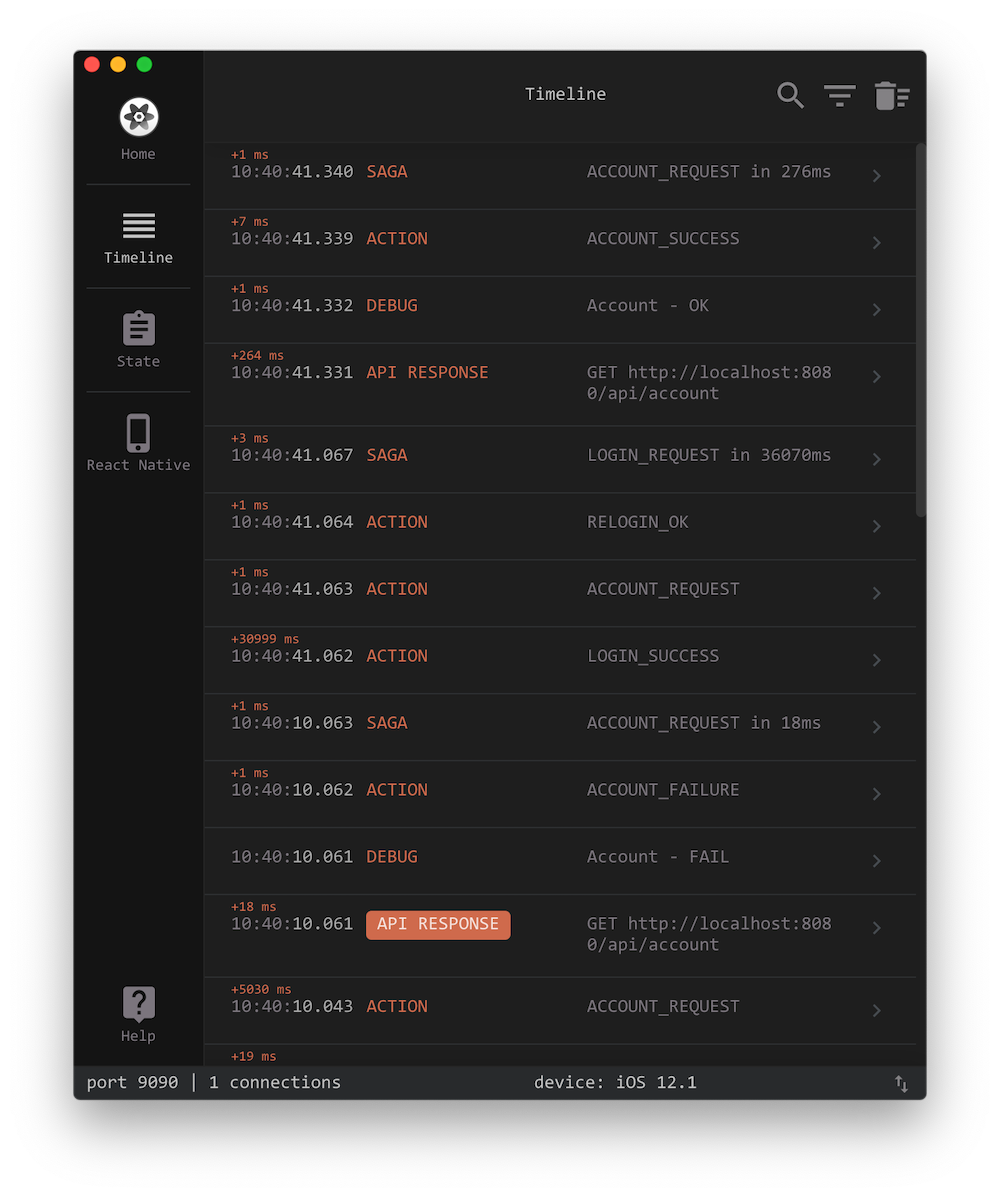Switch to the Timeline tab in sidebar

(138, 237)
